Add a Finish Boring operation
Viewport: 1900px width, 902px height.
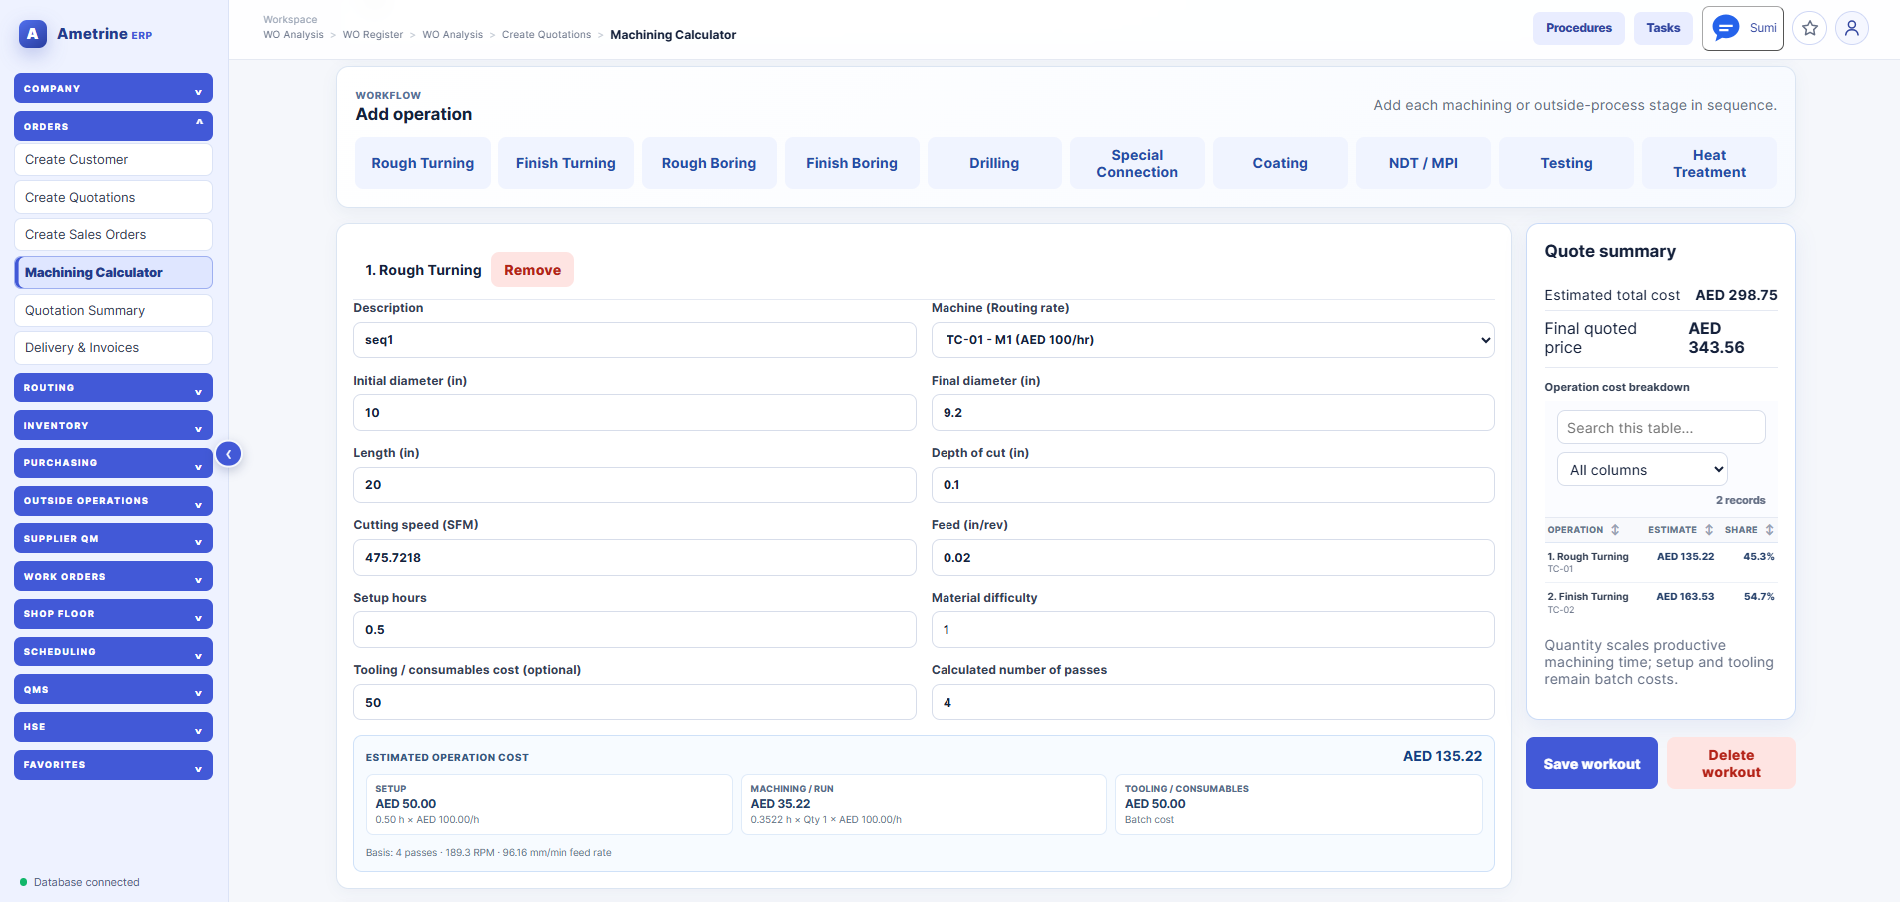pyautogui.click(x=852, y=163)
